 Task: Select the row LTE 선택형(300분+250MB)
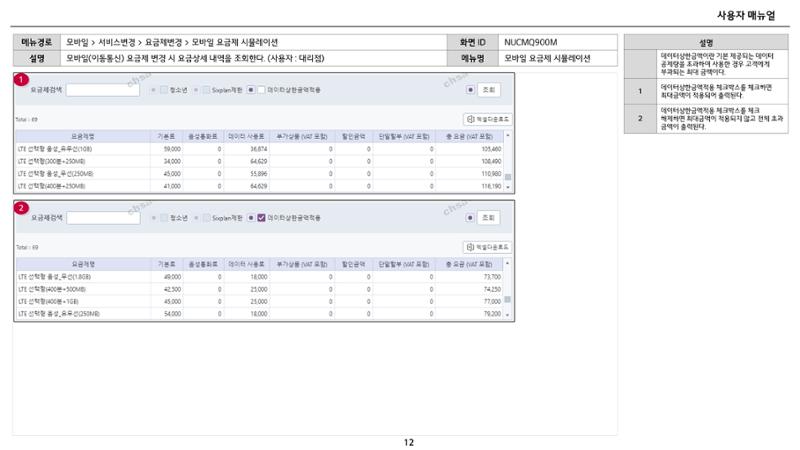[x=259, y=161]
